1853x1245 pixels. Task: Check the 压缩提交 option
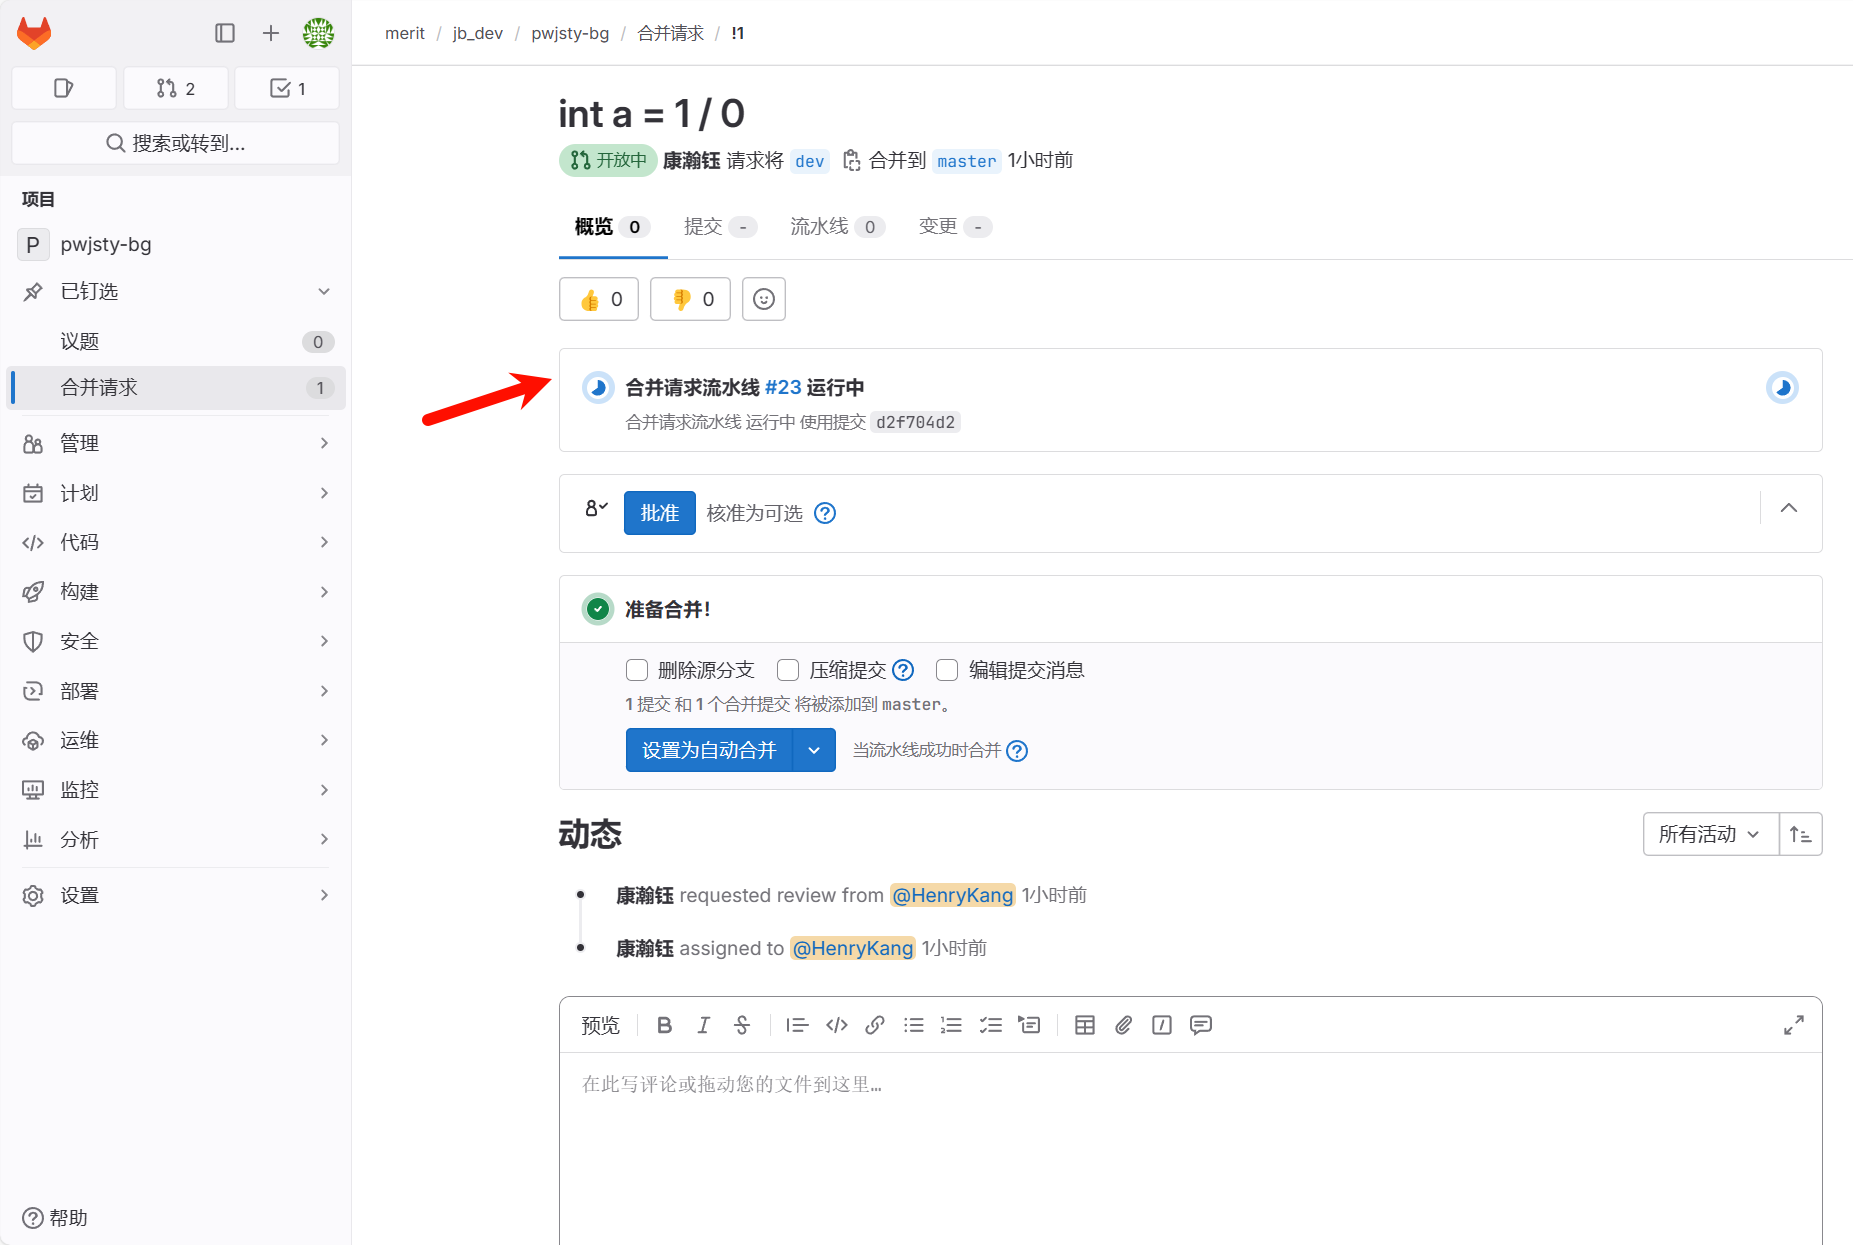point(788,670)
